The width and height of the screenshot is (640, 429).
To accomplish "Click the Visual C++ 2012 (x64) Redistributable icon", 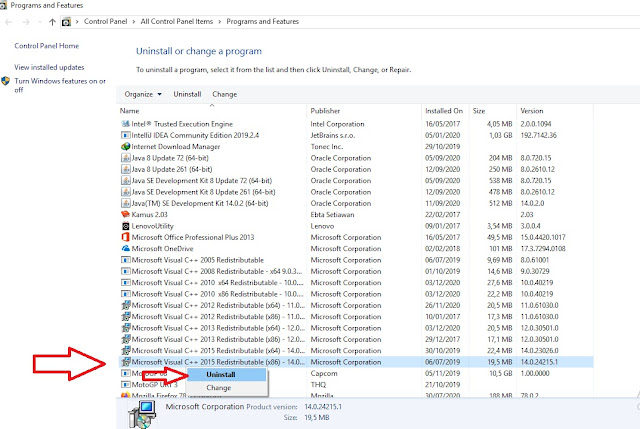I will (126, 305).
